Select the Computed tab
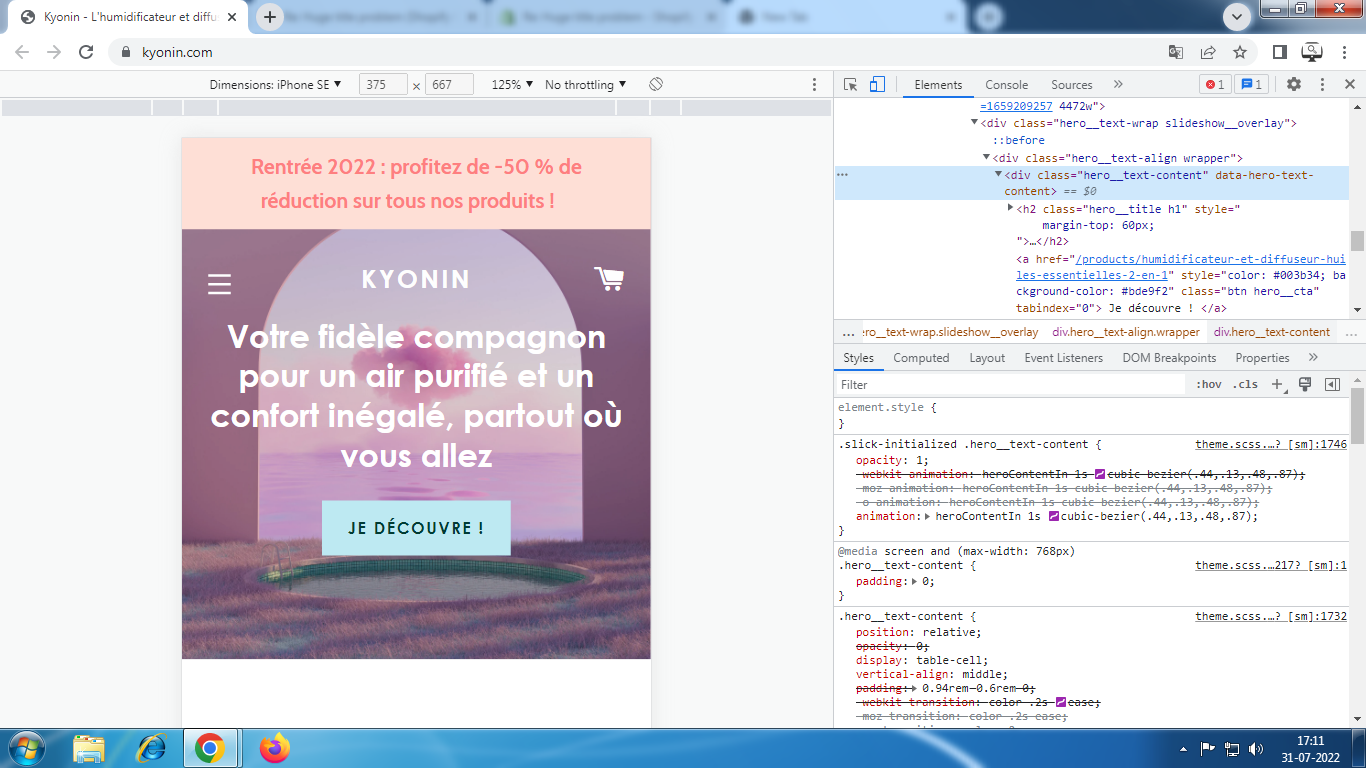The width and height of the screenshot is (1366, 768). [x=921, y=358]
